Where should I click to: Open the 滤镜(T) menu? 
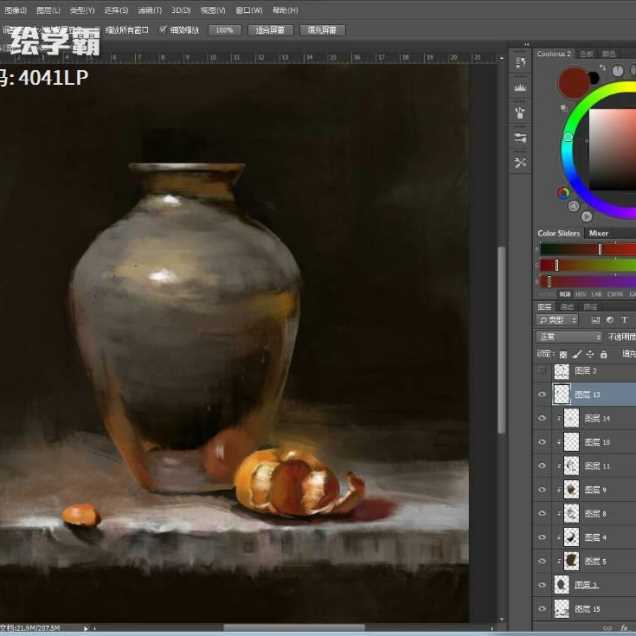[149, 11]
